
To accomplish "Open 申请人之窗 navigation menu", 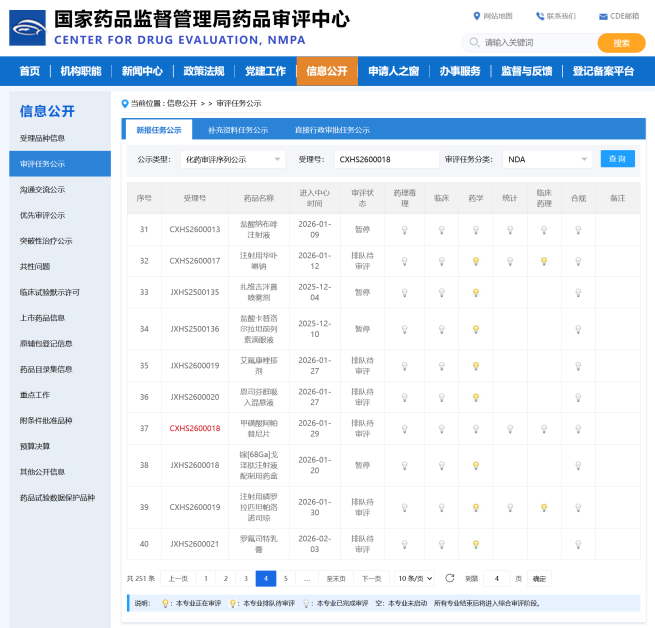I will click(394, 71).
